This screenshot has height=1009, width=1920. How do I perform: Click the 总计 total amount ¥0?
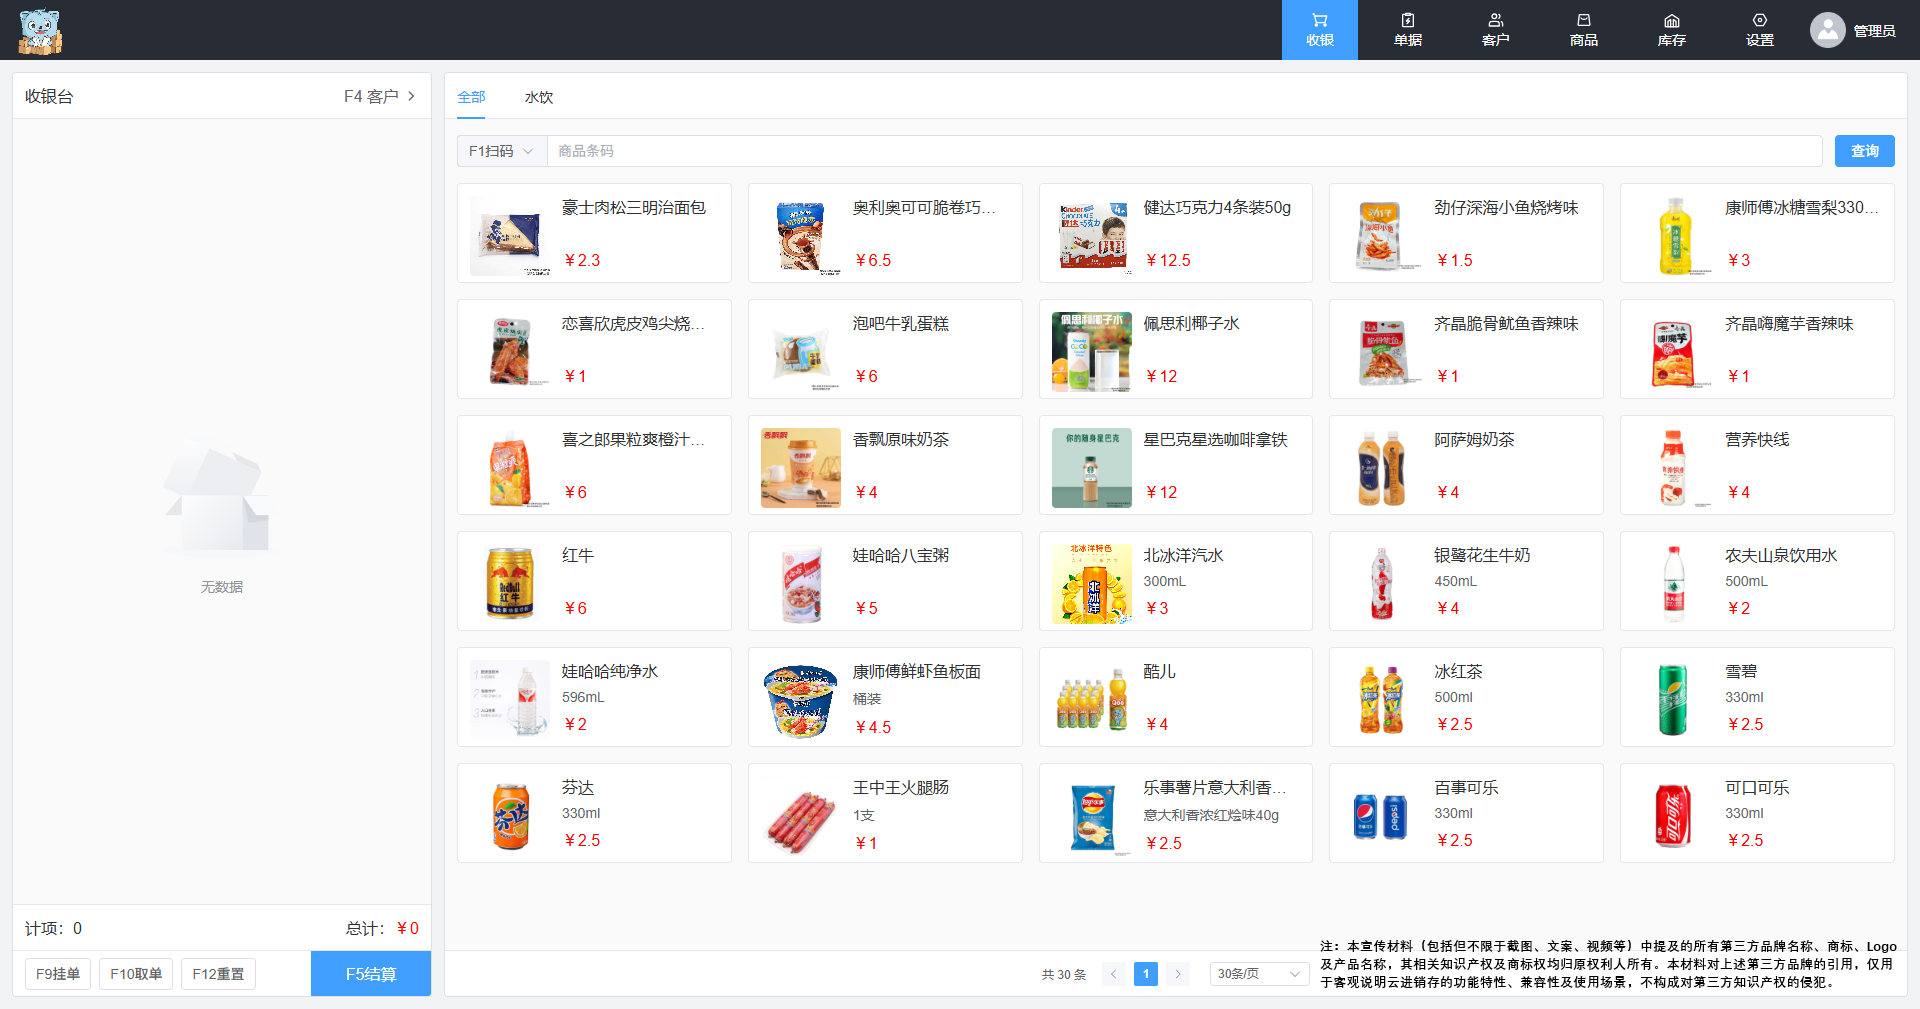click(x=382, y=928)
